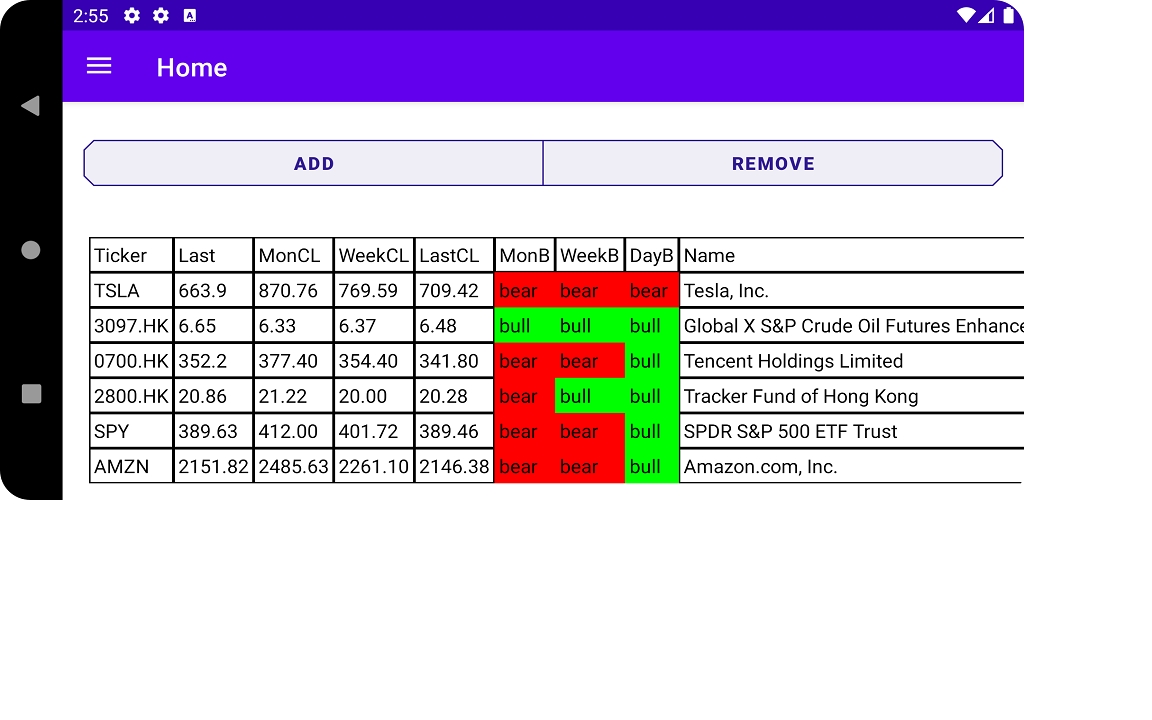Select the Last column header
1152x720 pixels.
coord(213,256)
